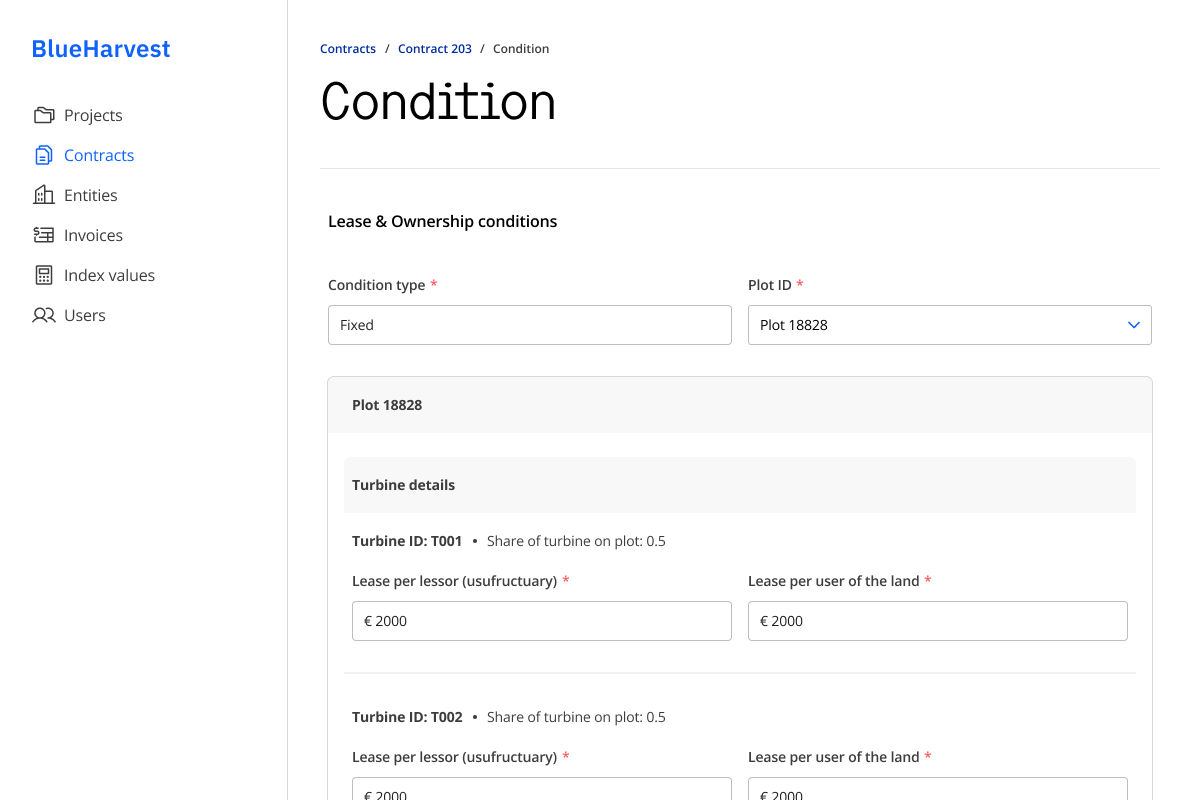Go to Invoices in sidebar
Viewport: 1200px width, 800px height.
click(93, 235)
